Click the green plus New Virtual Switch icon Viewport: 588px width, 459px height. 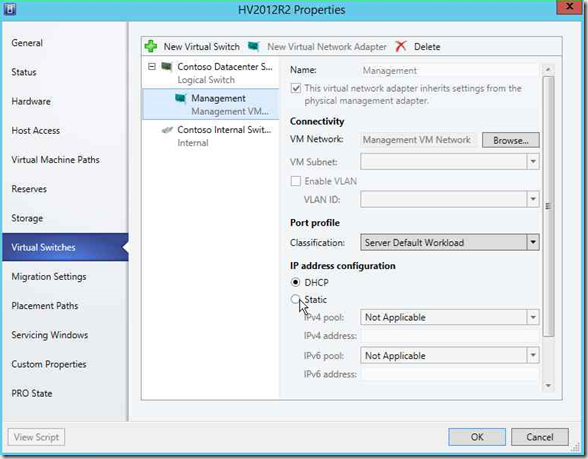(x=151, y=46)
